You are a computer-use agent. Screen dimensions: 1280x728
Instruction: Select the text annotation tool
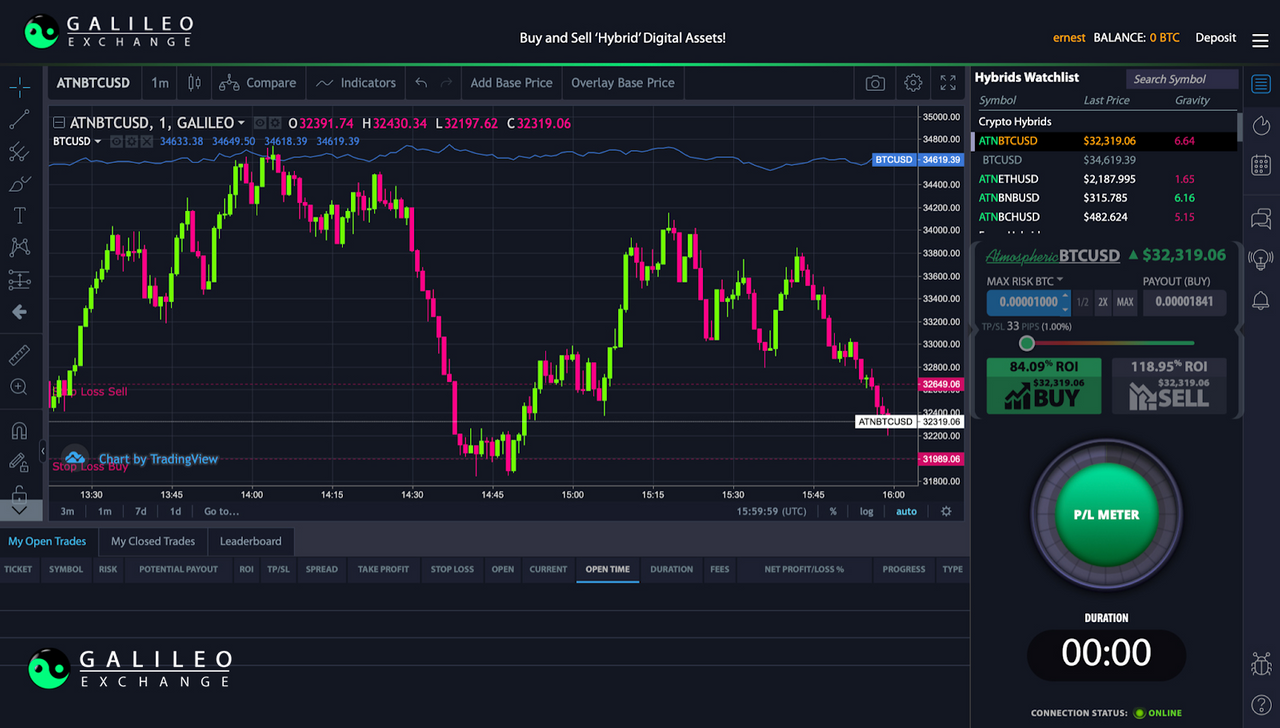(19, 215)
